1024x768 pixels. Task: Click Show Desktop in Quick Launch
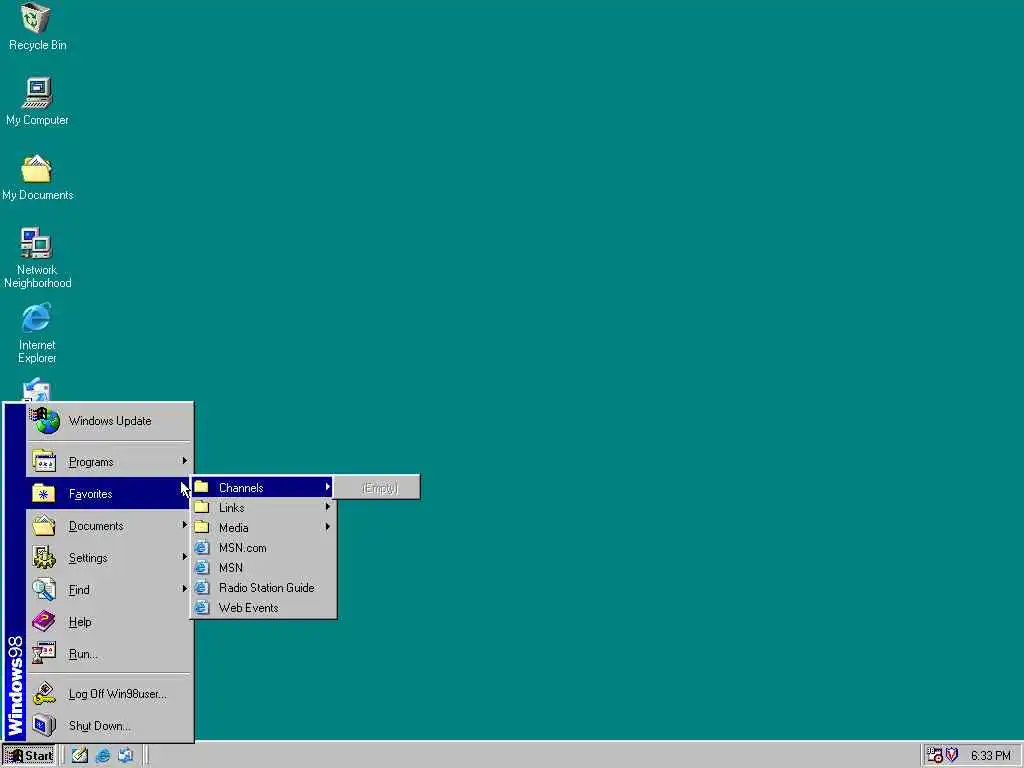tap(80, 756)
